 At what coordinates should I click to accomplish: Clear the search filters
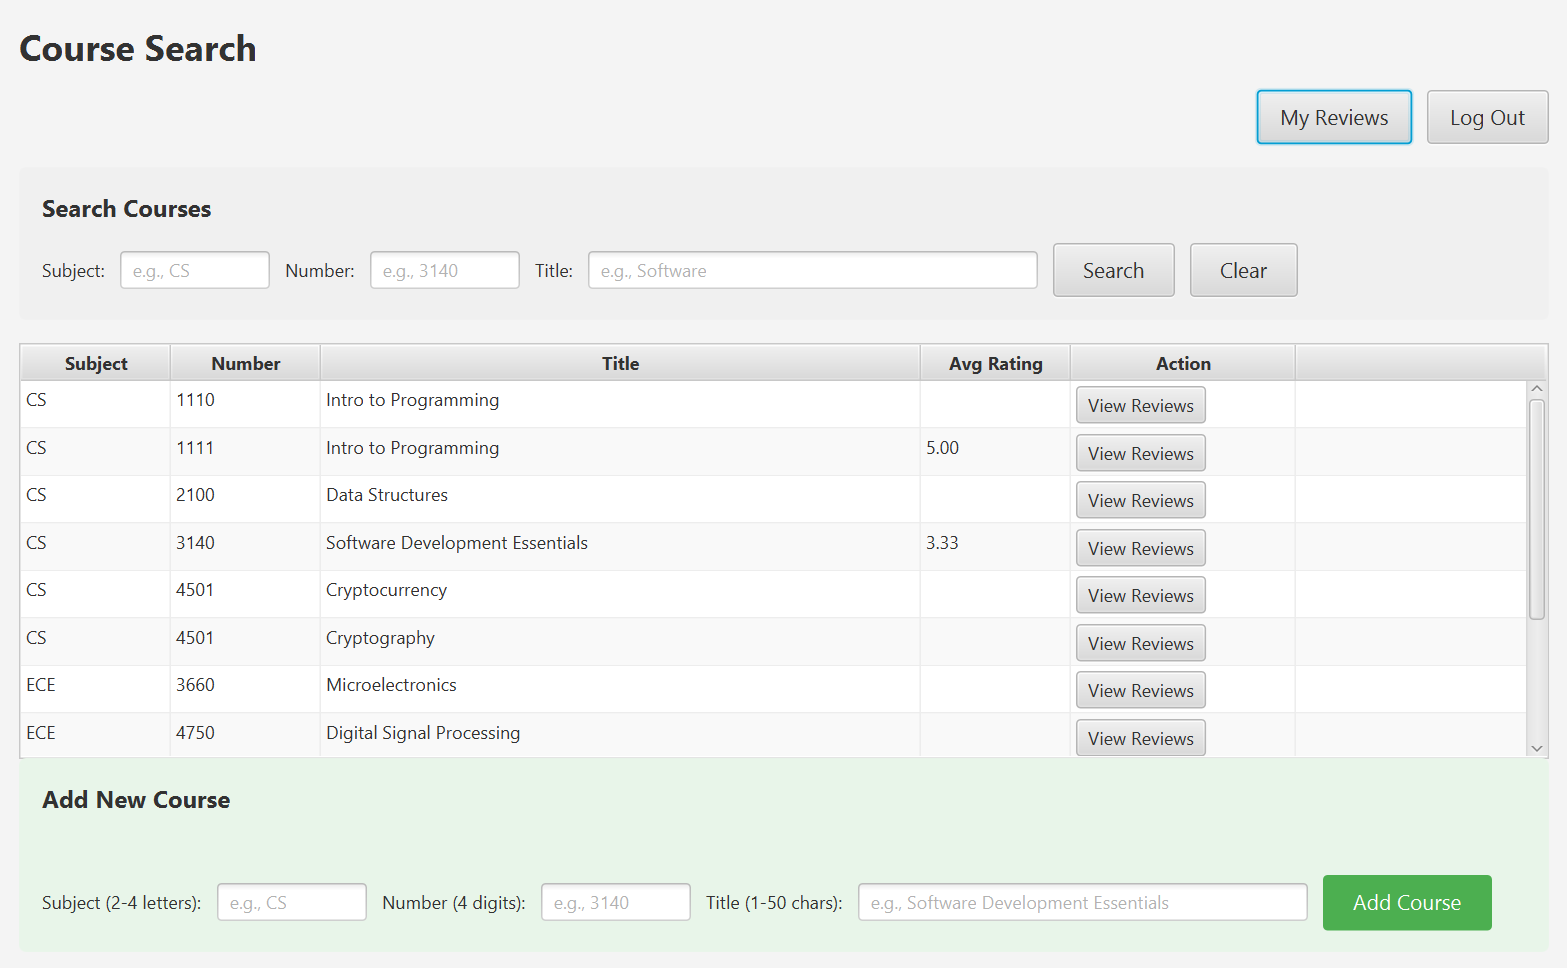(x=1243, y=271)
